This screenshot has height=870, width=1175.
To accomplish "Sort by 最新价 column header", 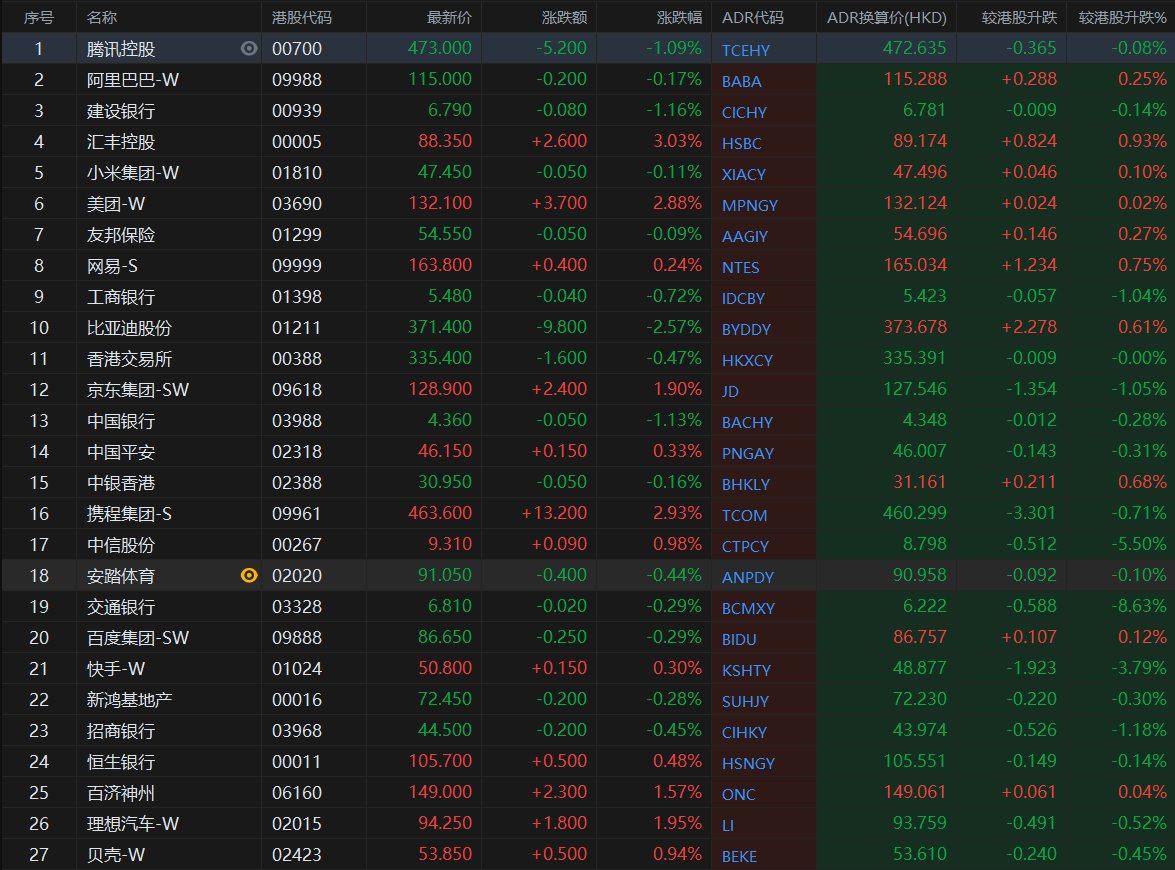I will [x=449, y=17].
